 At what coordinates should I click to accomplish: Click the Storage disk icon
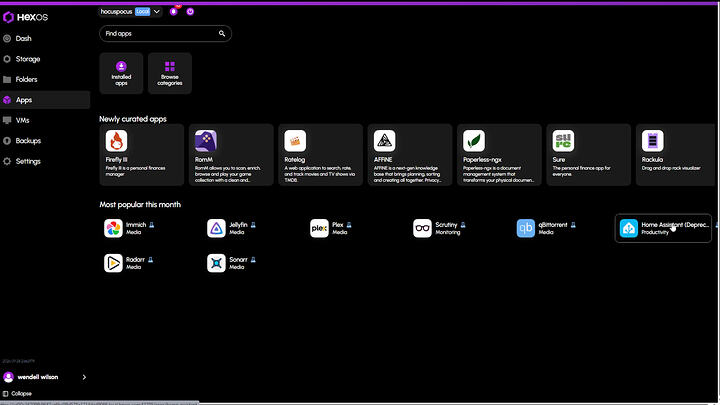point(7,59)
